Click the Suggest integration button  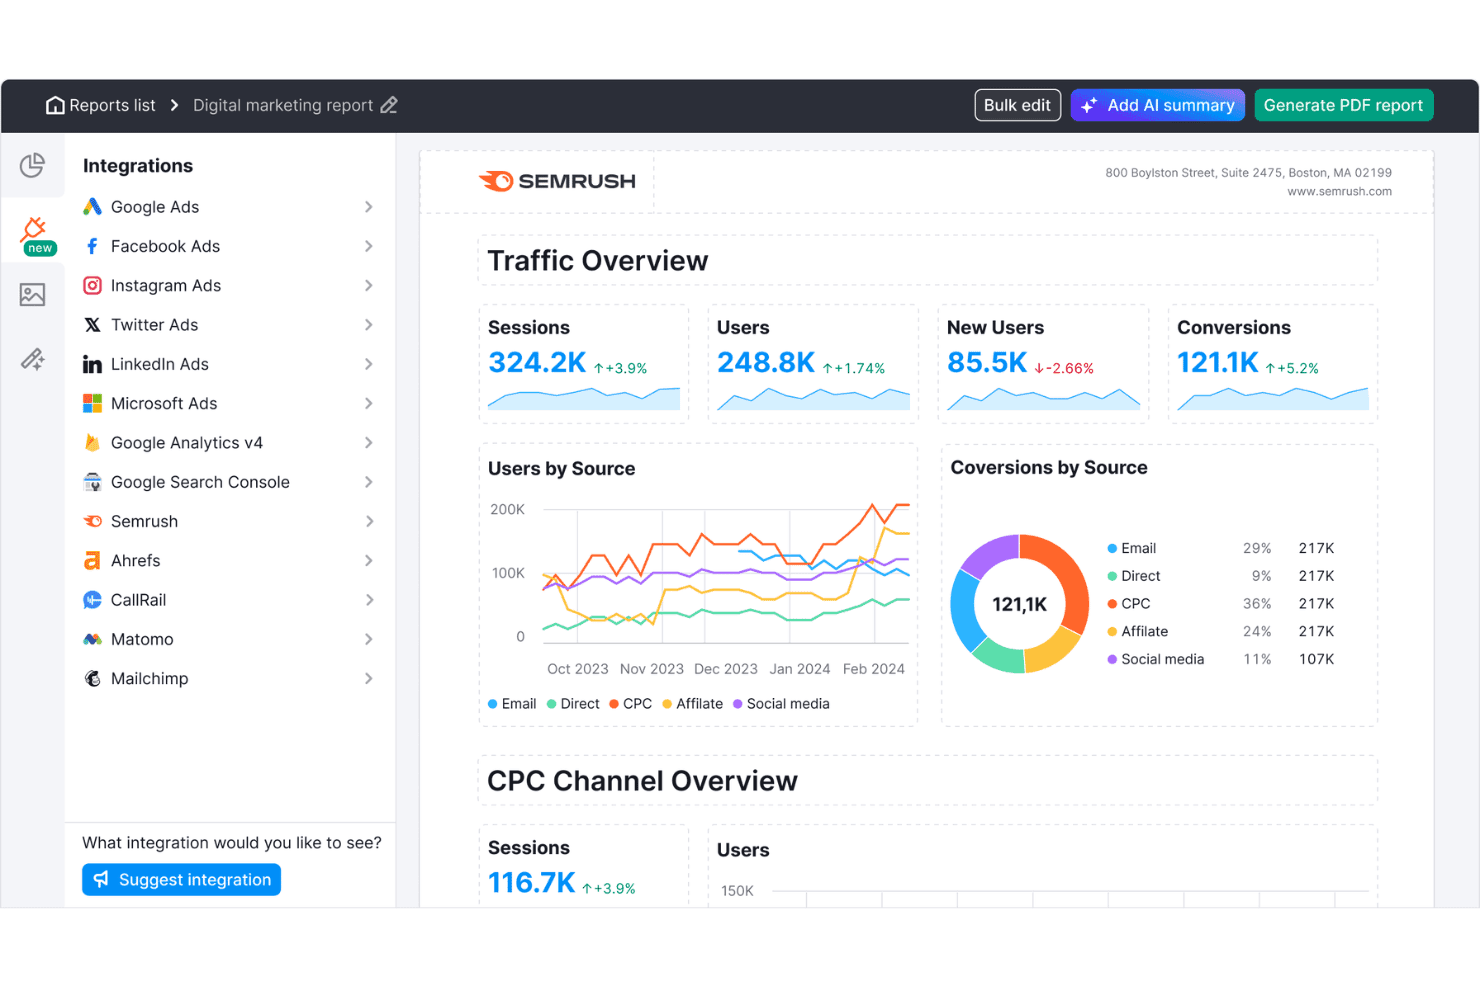click(181, 880)
